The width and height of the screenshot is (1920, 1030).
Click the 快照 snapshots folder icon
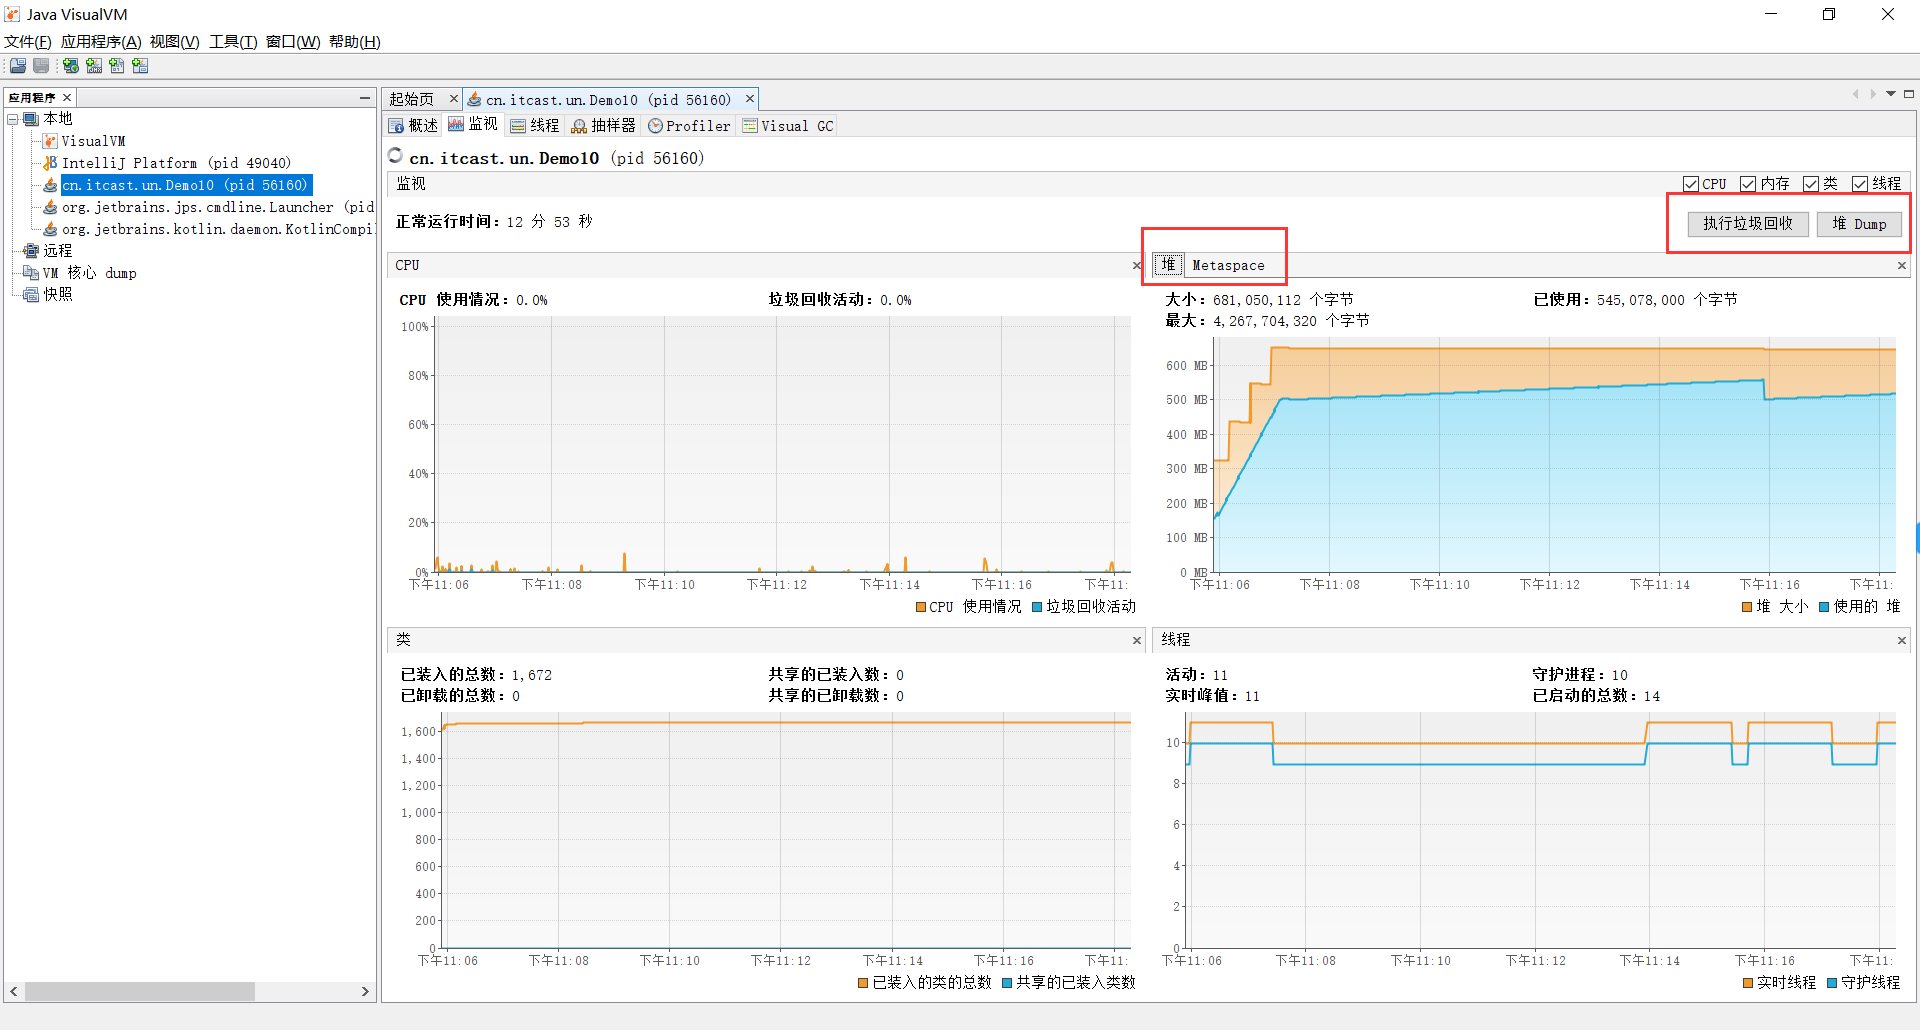31,295
